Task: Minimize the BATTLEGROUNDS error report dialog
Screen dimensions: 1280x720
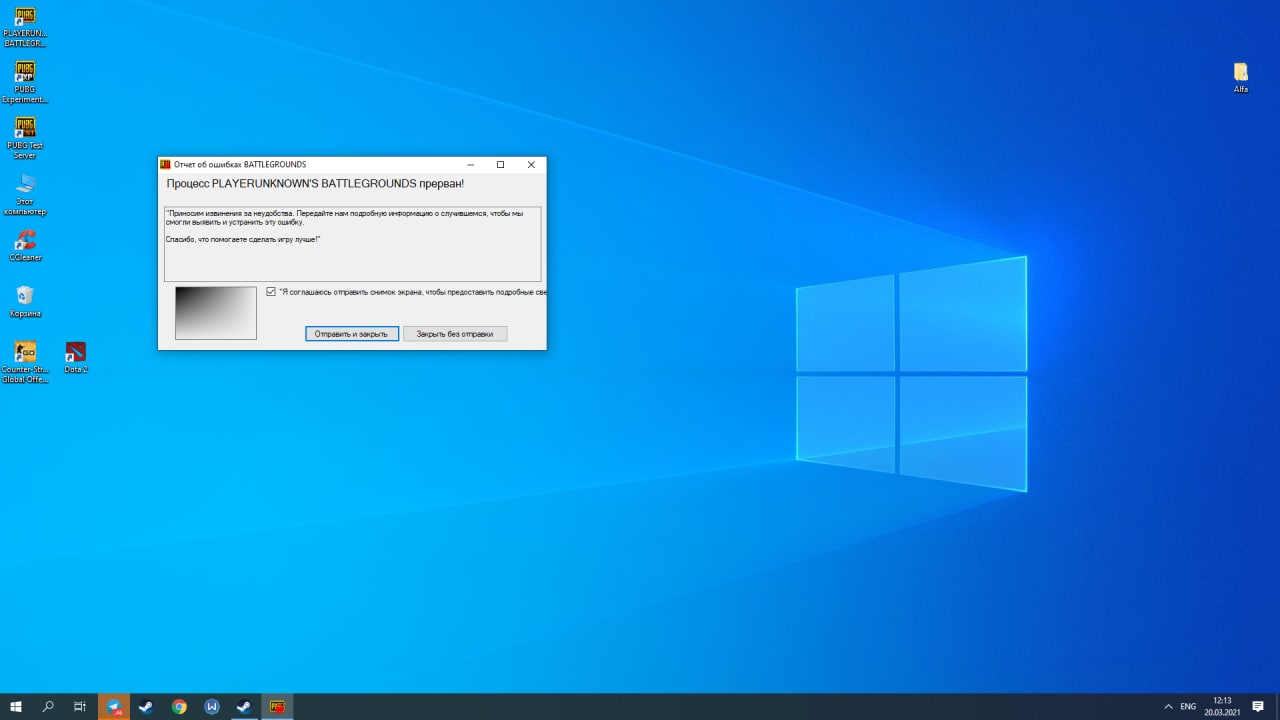Action: (x=470, y=164)
